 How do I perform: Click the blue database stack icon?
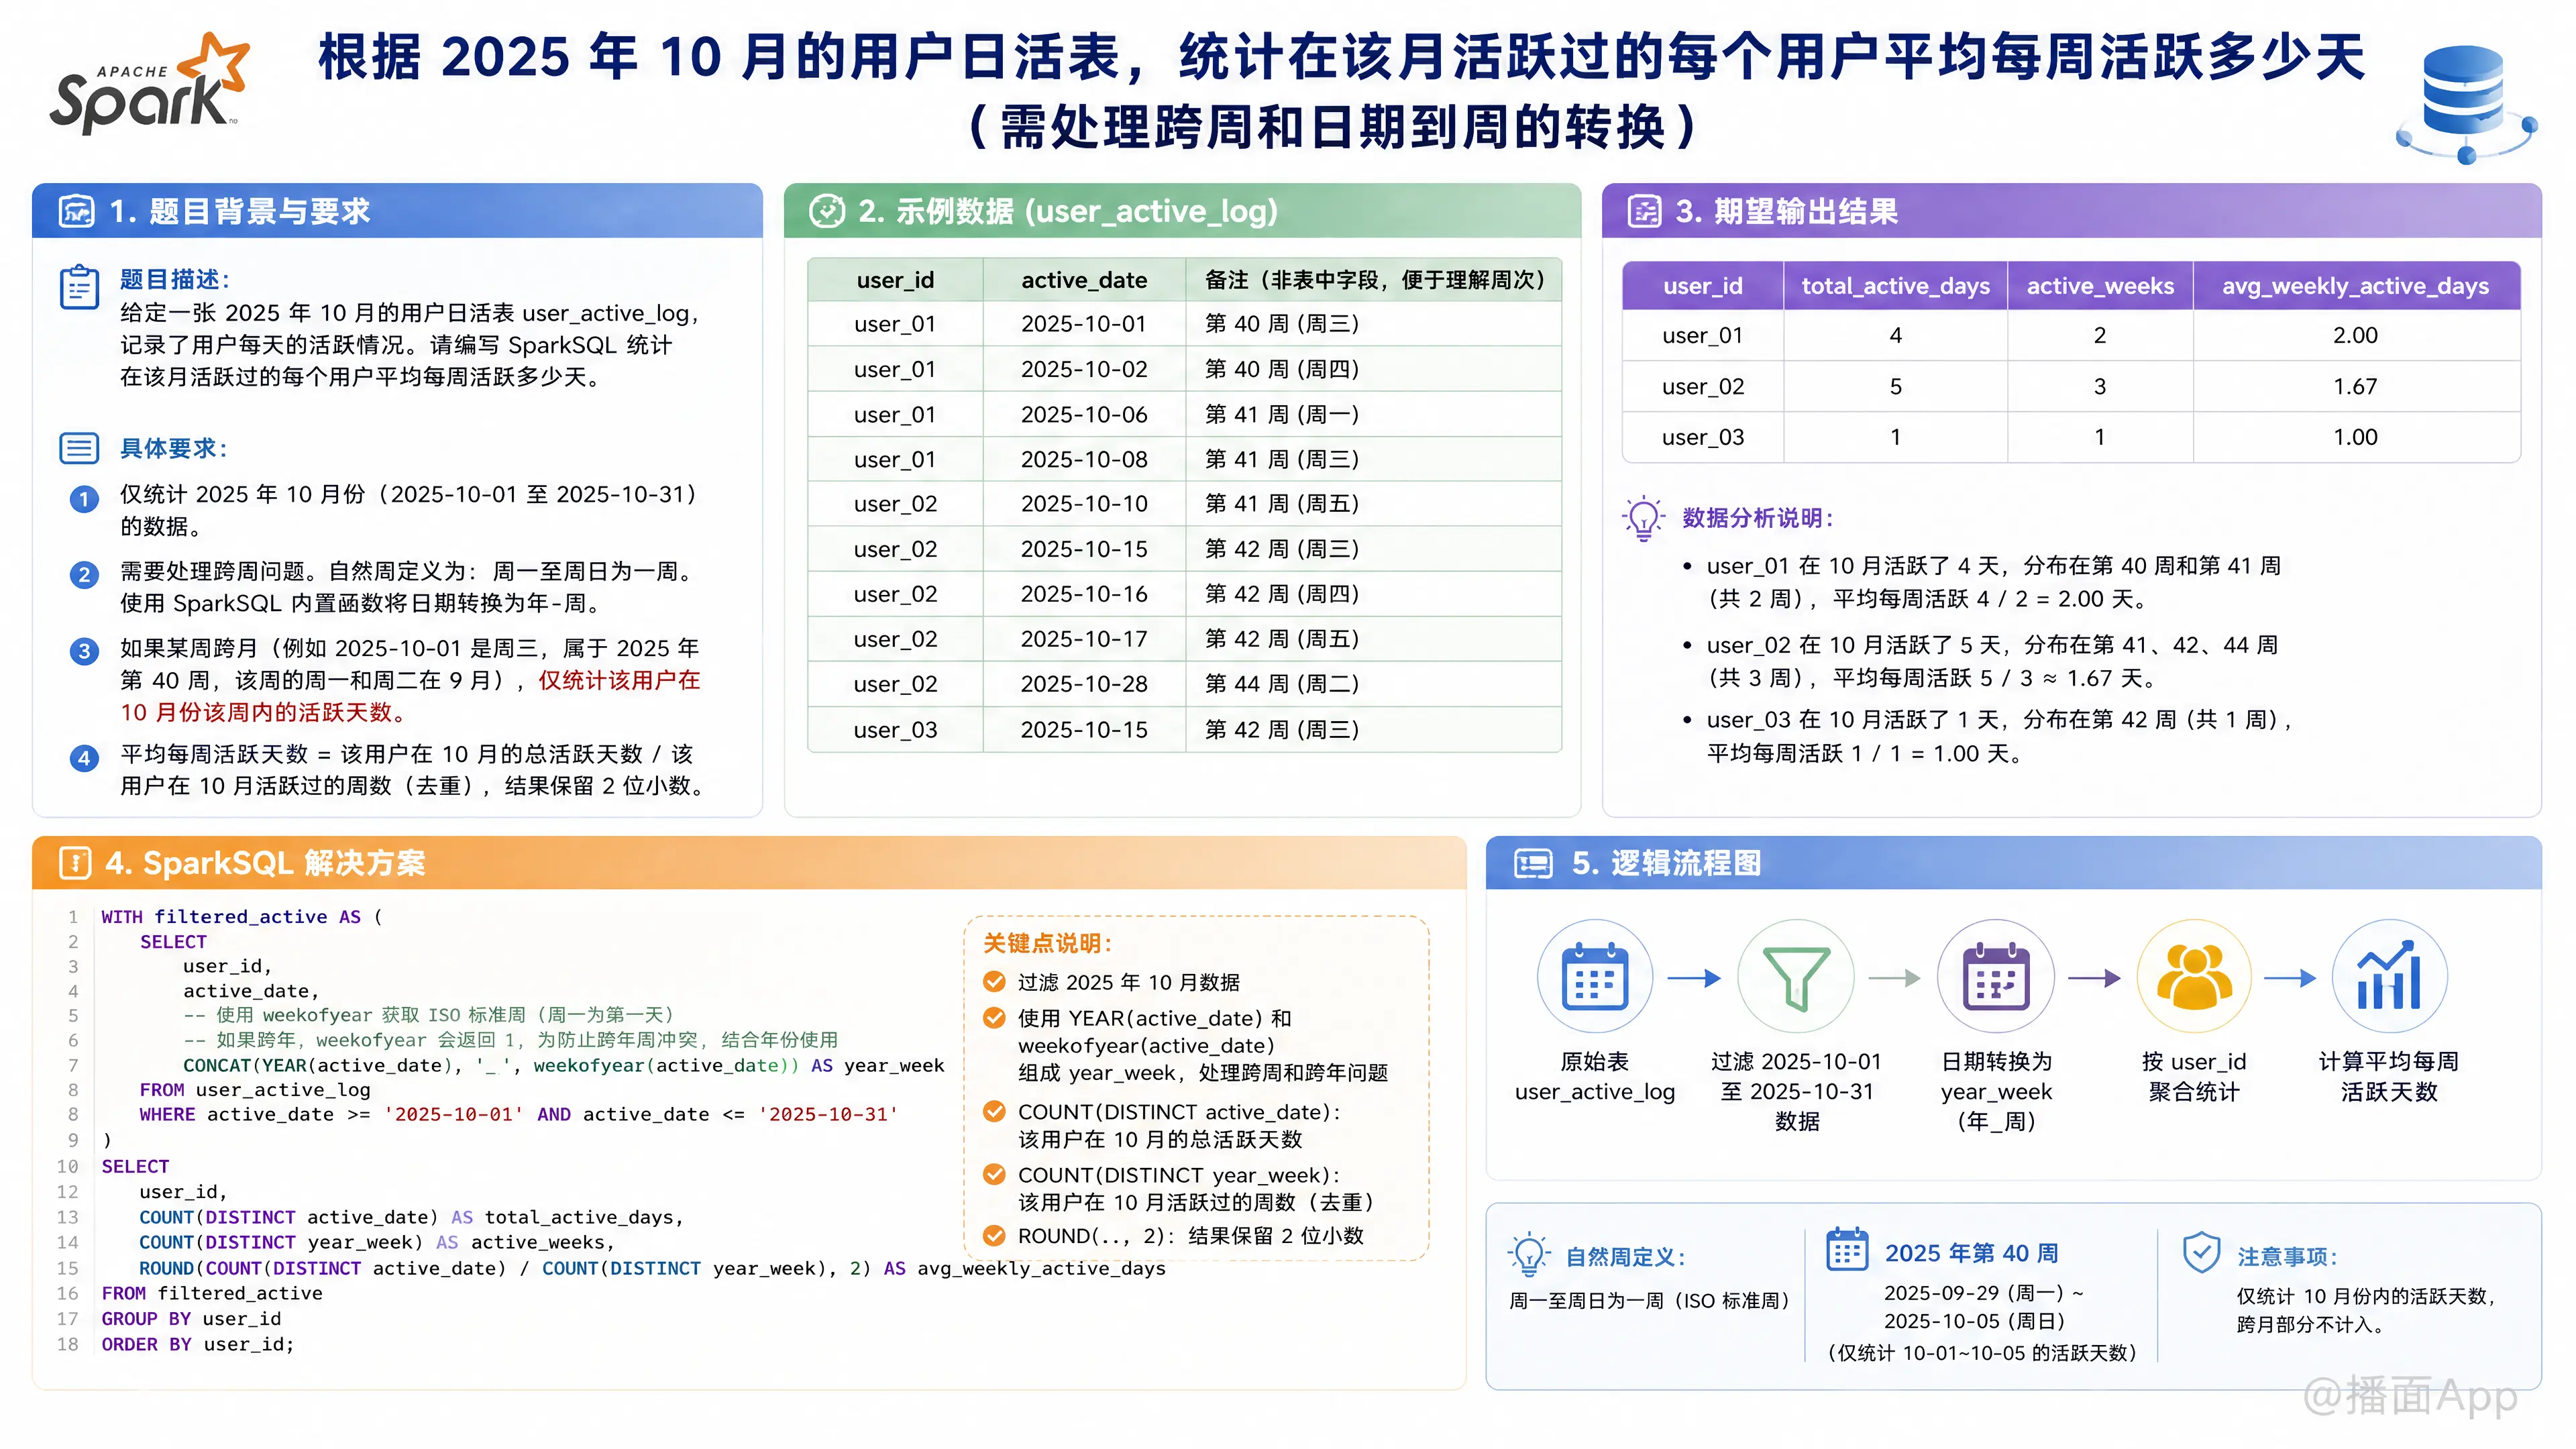[2466, 104]
